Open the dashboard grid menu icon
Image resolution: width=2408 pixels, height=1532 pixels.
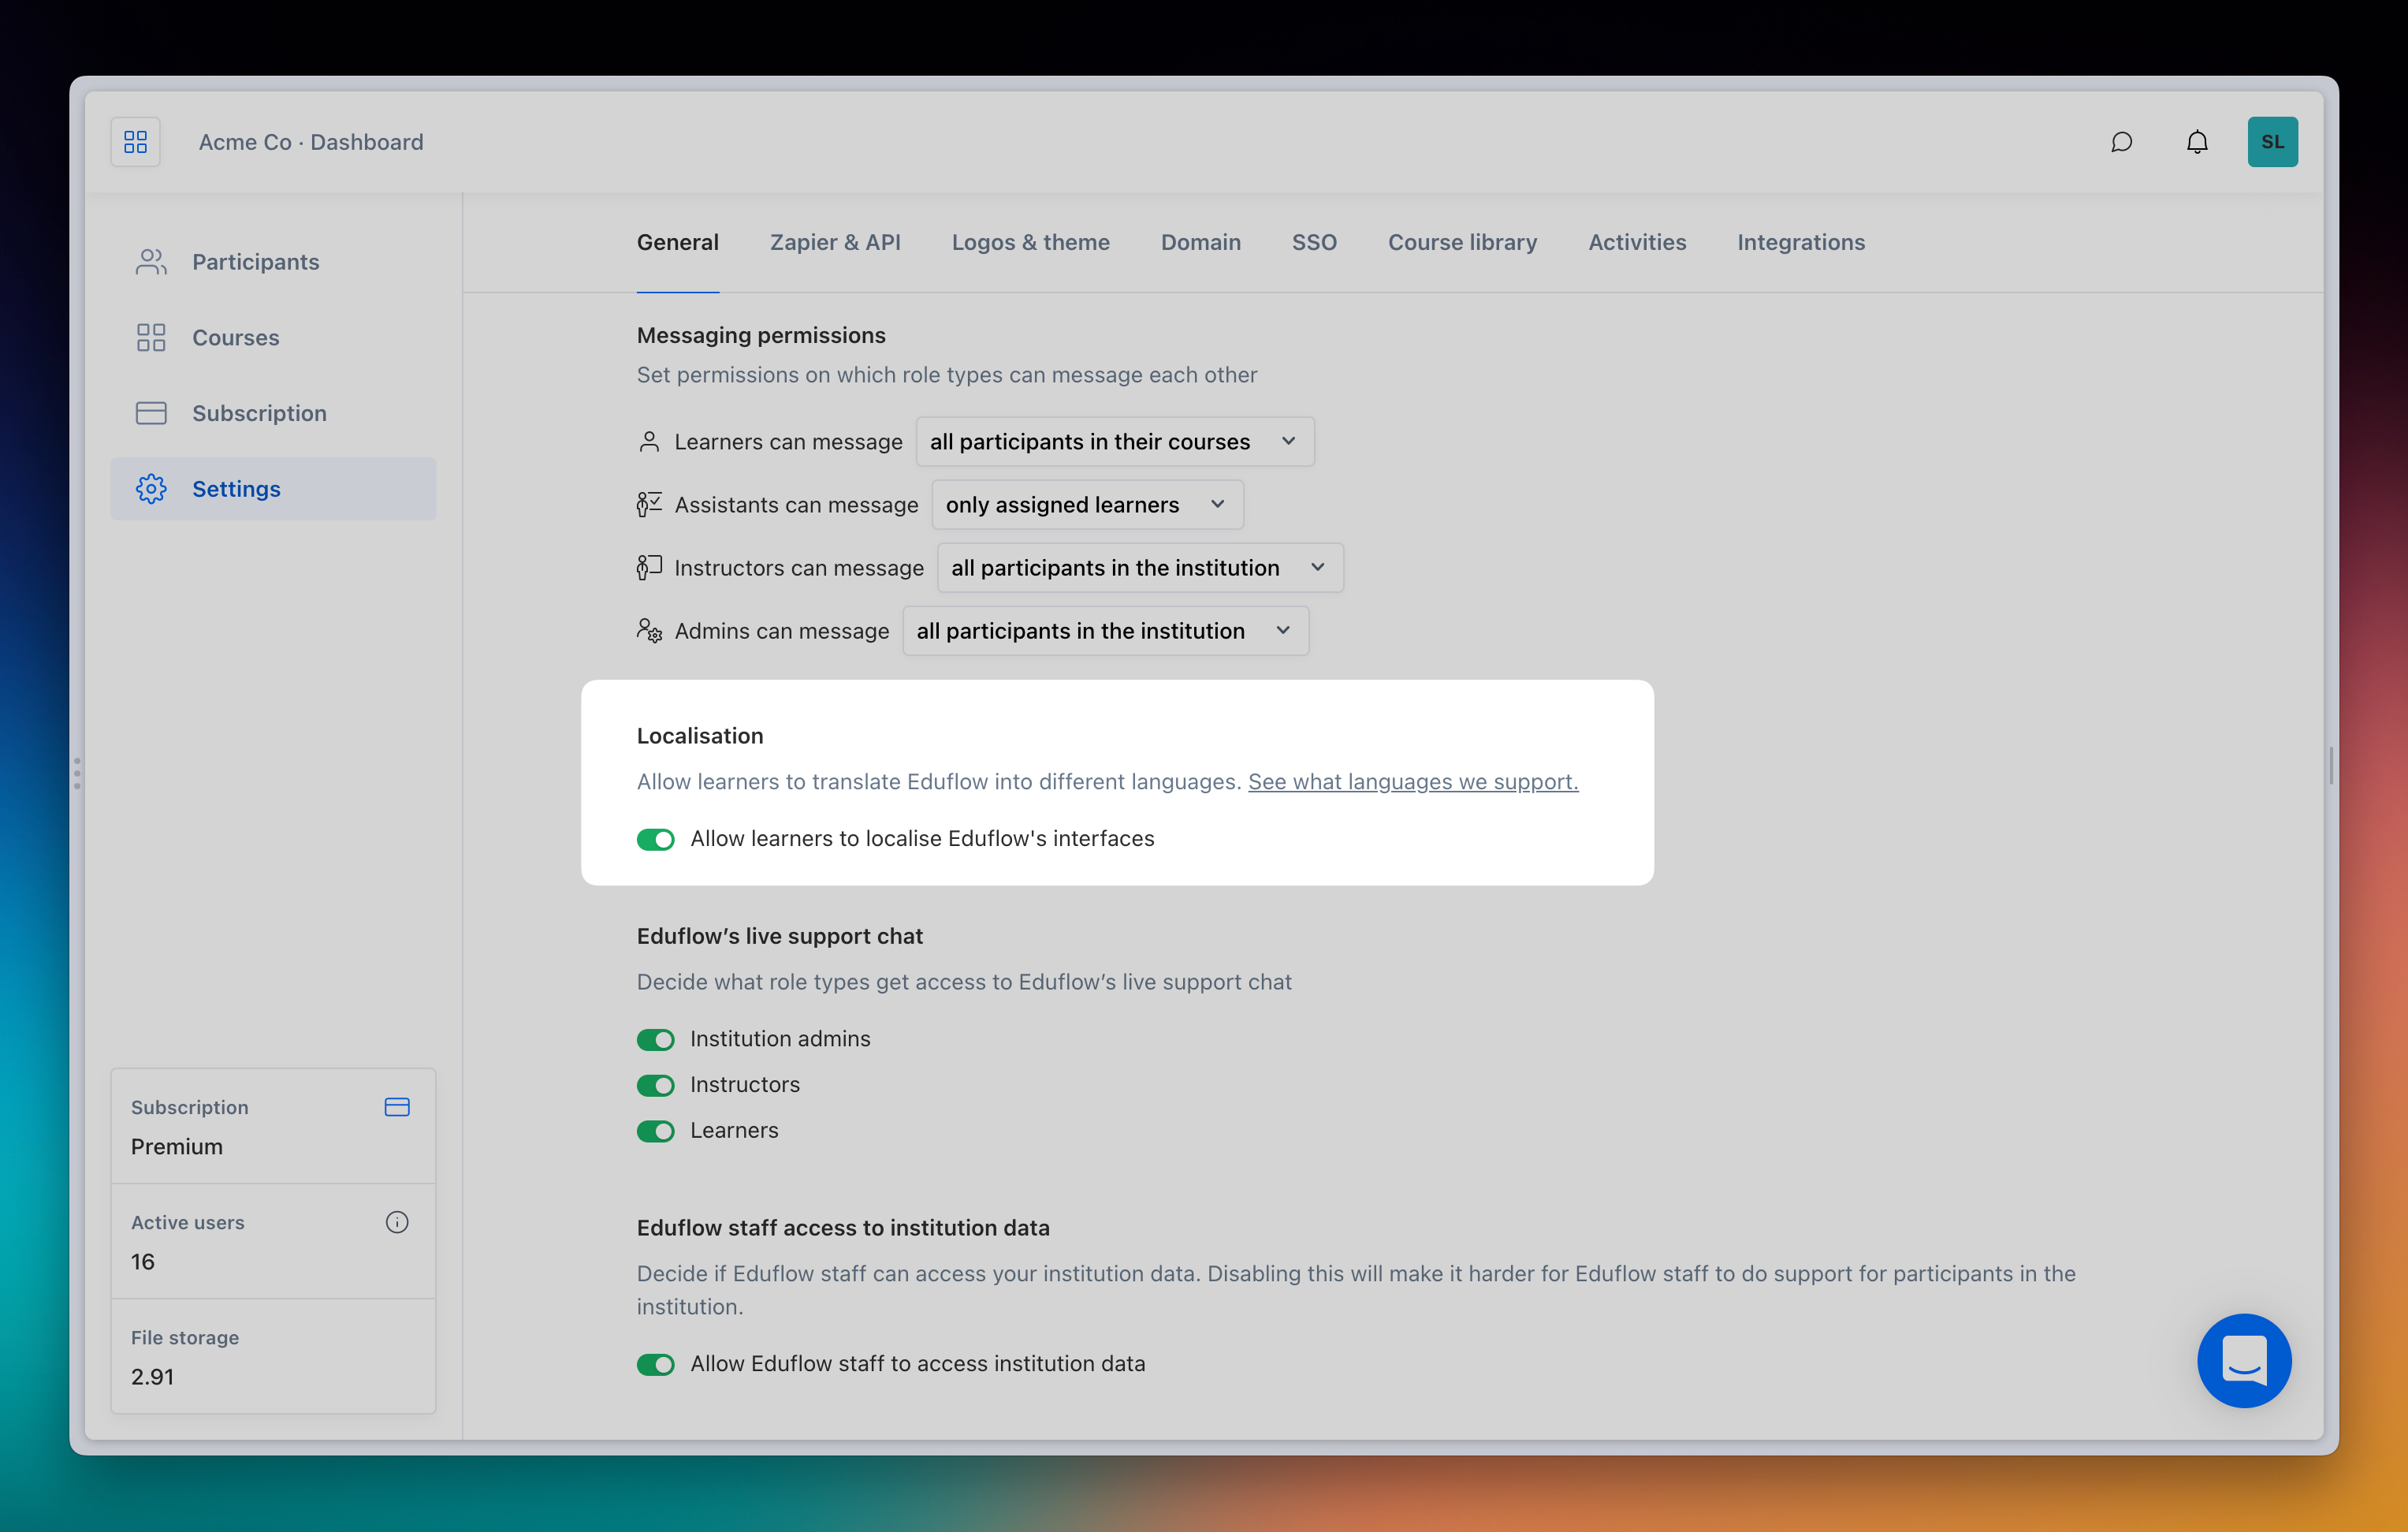[136, 142]
